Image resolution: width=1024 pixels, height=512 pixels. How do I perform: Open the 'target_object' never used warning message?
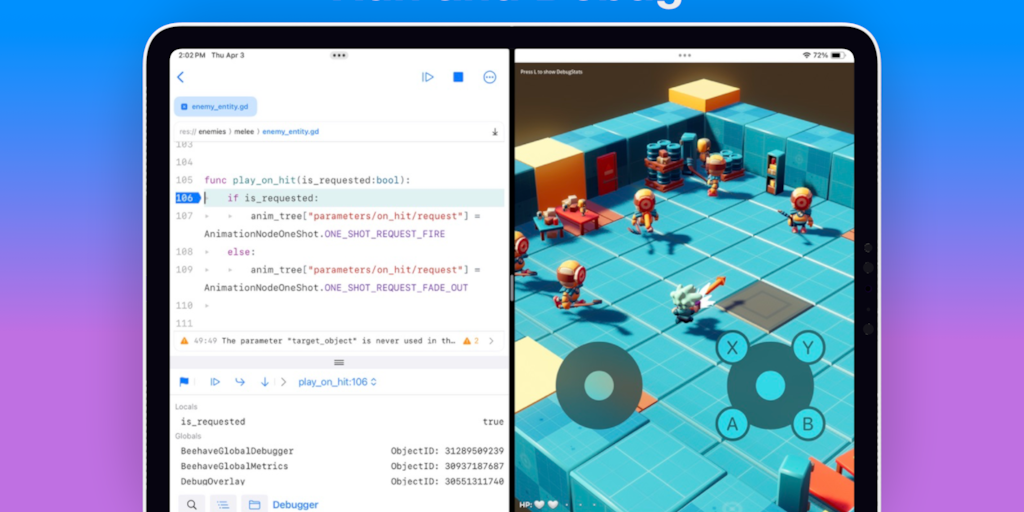click(338, 340)
